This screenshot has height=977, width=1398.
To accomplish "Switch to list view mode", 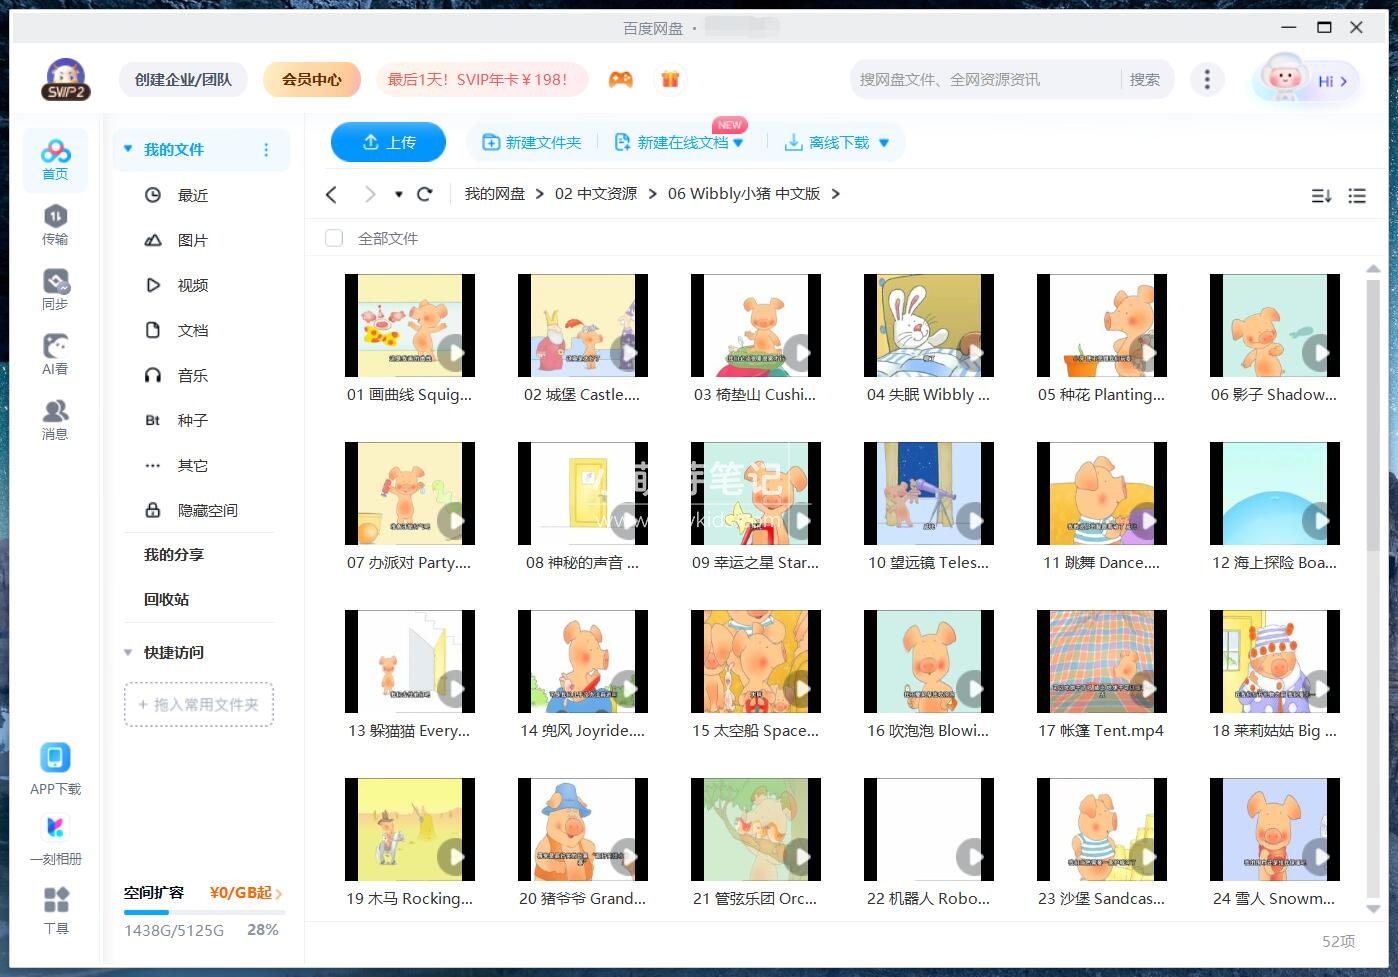I will tap(1357, 195).
